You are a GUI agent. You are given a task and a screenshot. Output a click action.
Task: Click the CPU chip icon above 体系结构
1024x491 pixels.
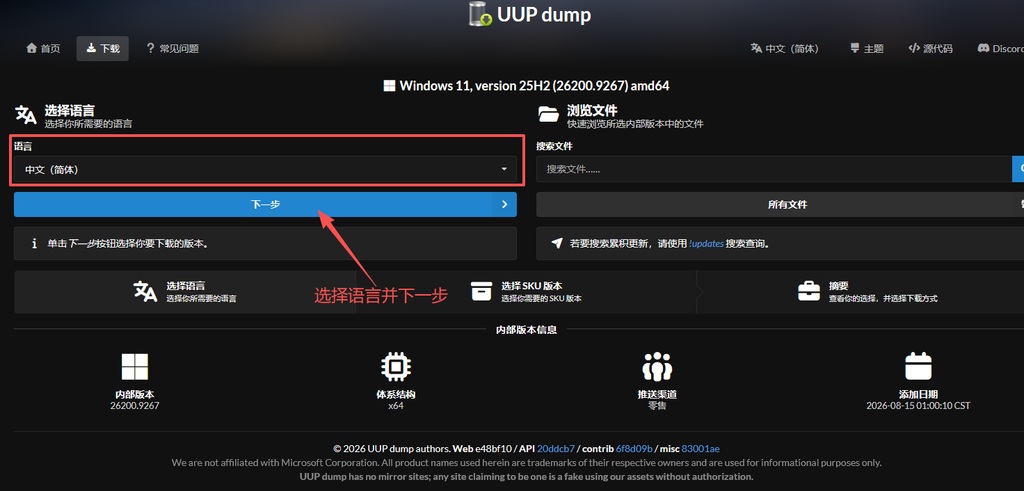pos(396,367)
